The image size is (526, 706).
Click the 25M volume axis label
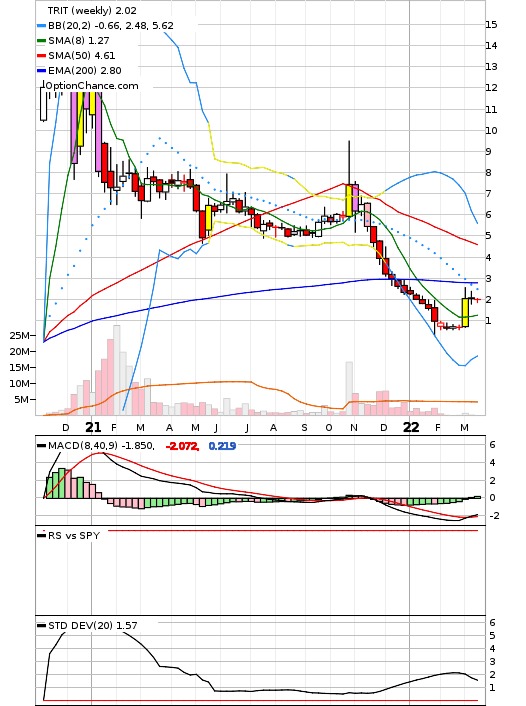click(19, 335)
